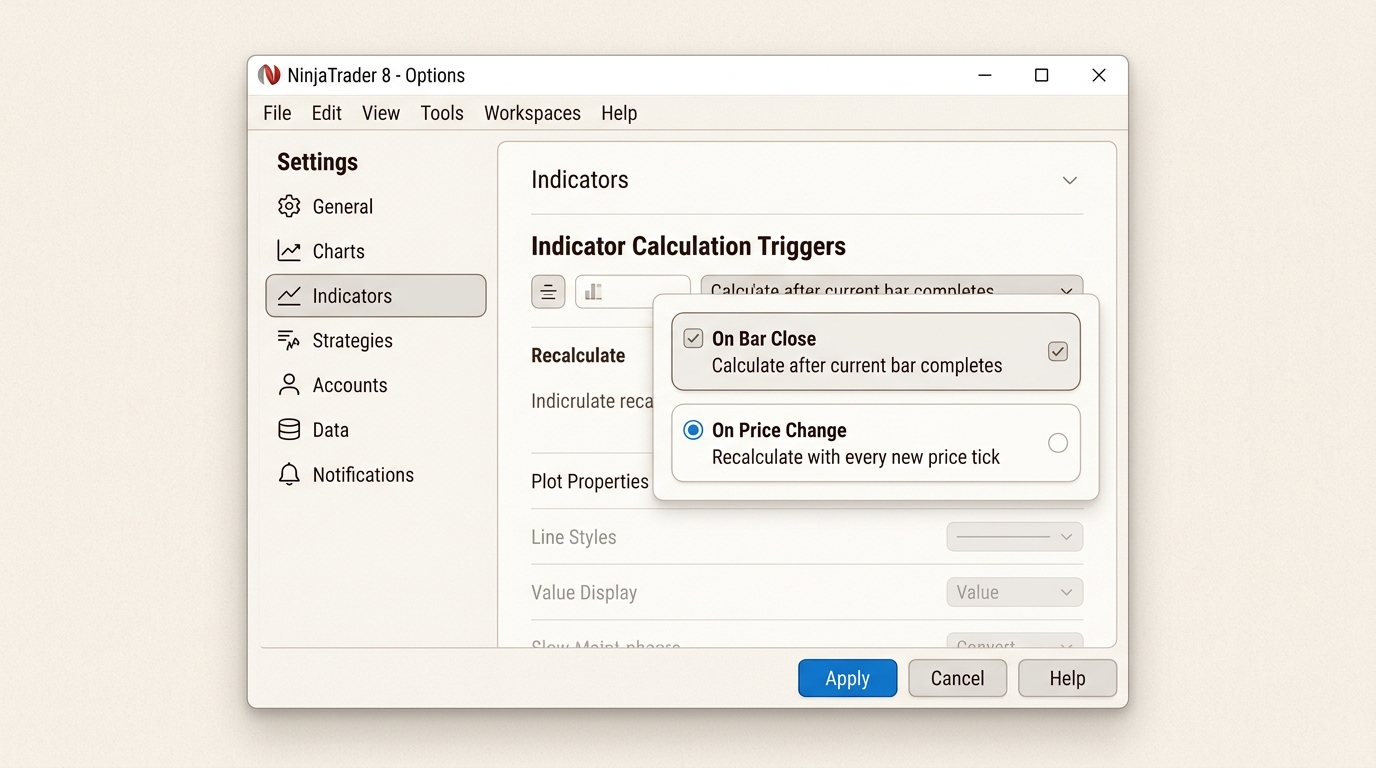Select the empty radio circle at the end of On Price Change
Image resolution: width=1376 pixels, height=768 pixels.
pyautogui.click(x=1058, y=443)
